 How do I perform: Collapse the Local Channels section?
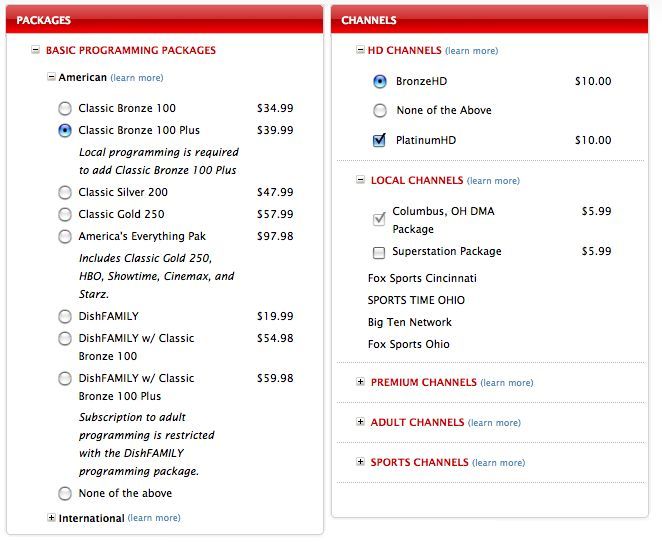tap(360, 180)
